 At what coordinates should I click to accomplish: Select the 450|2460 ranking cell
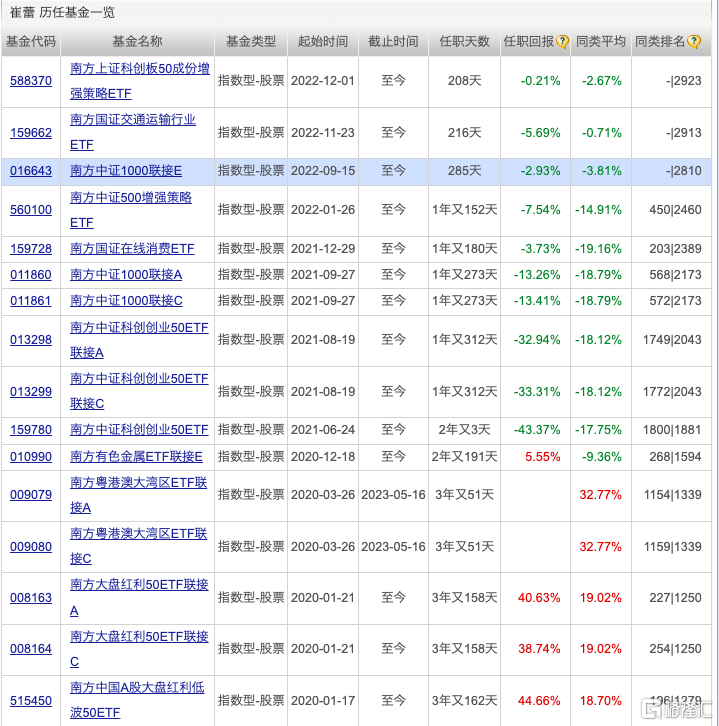click(671, 210)
